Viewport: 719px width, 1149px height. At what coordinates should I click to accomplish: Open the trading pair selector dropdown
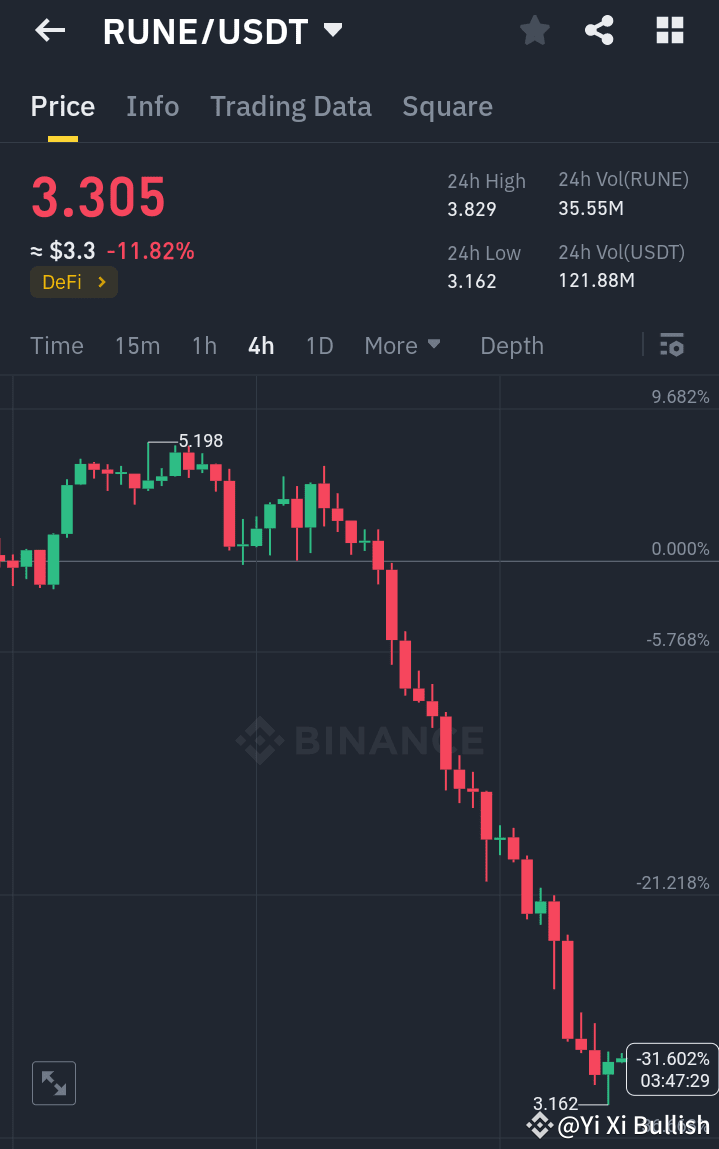(332, 30)
